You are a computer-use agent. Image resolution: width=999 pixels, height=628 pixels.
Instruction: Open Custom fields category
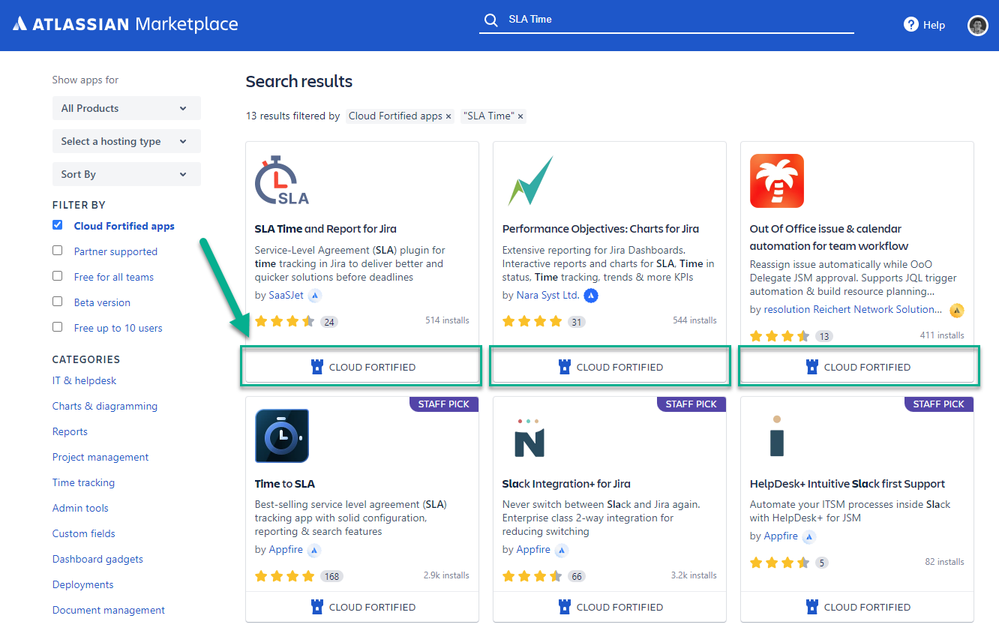pyautogui.click(x=83, y=533)
